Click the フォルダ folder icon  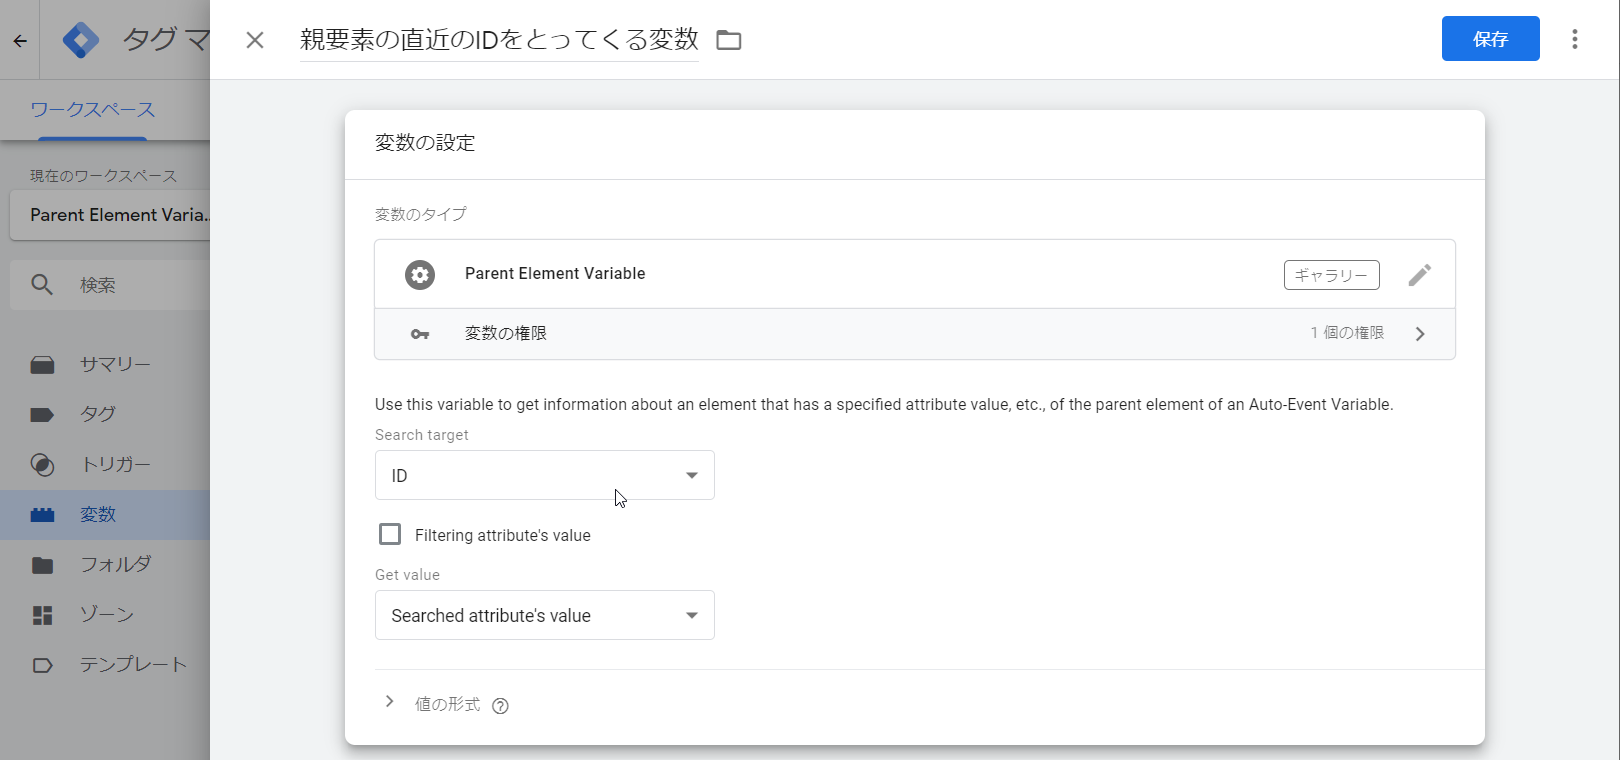(42, 565)
